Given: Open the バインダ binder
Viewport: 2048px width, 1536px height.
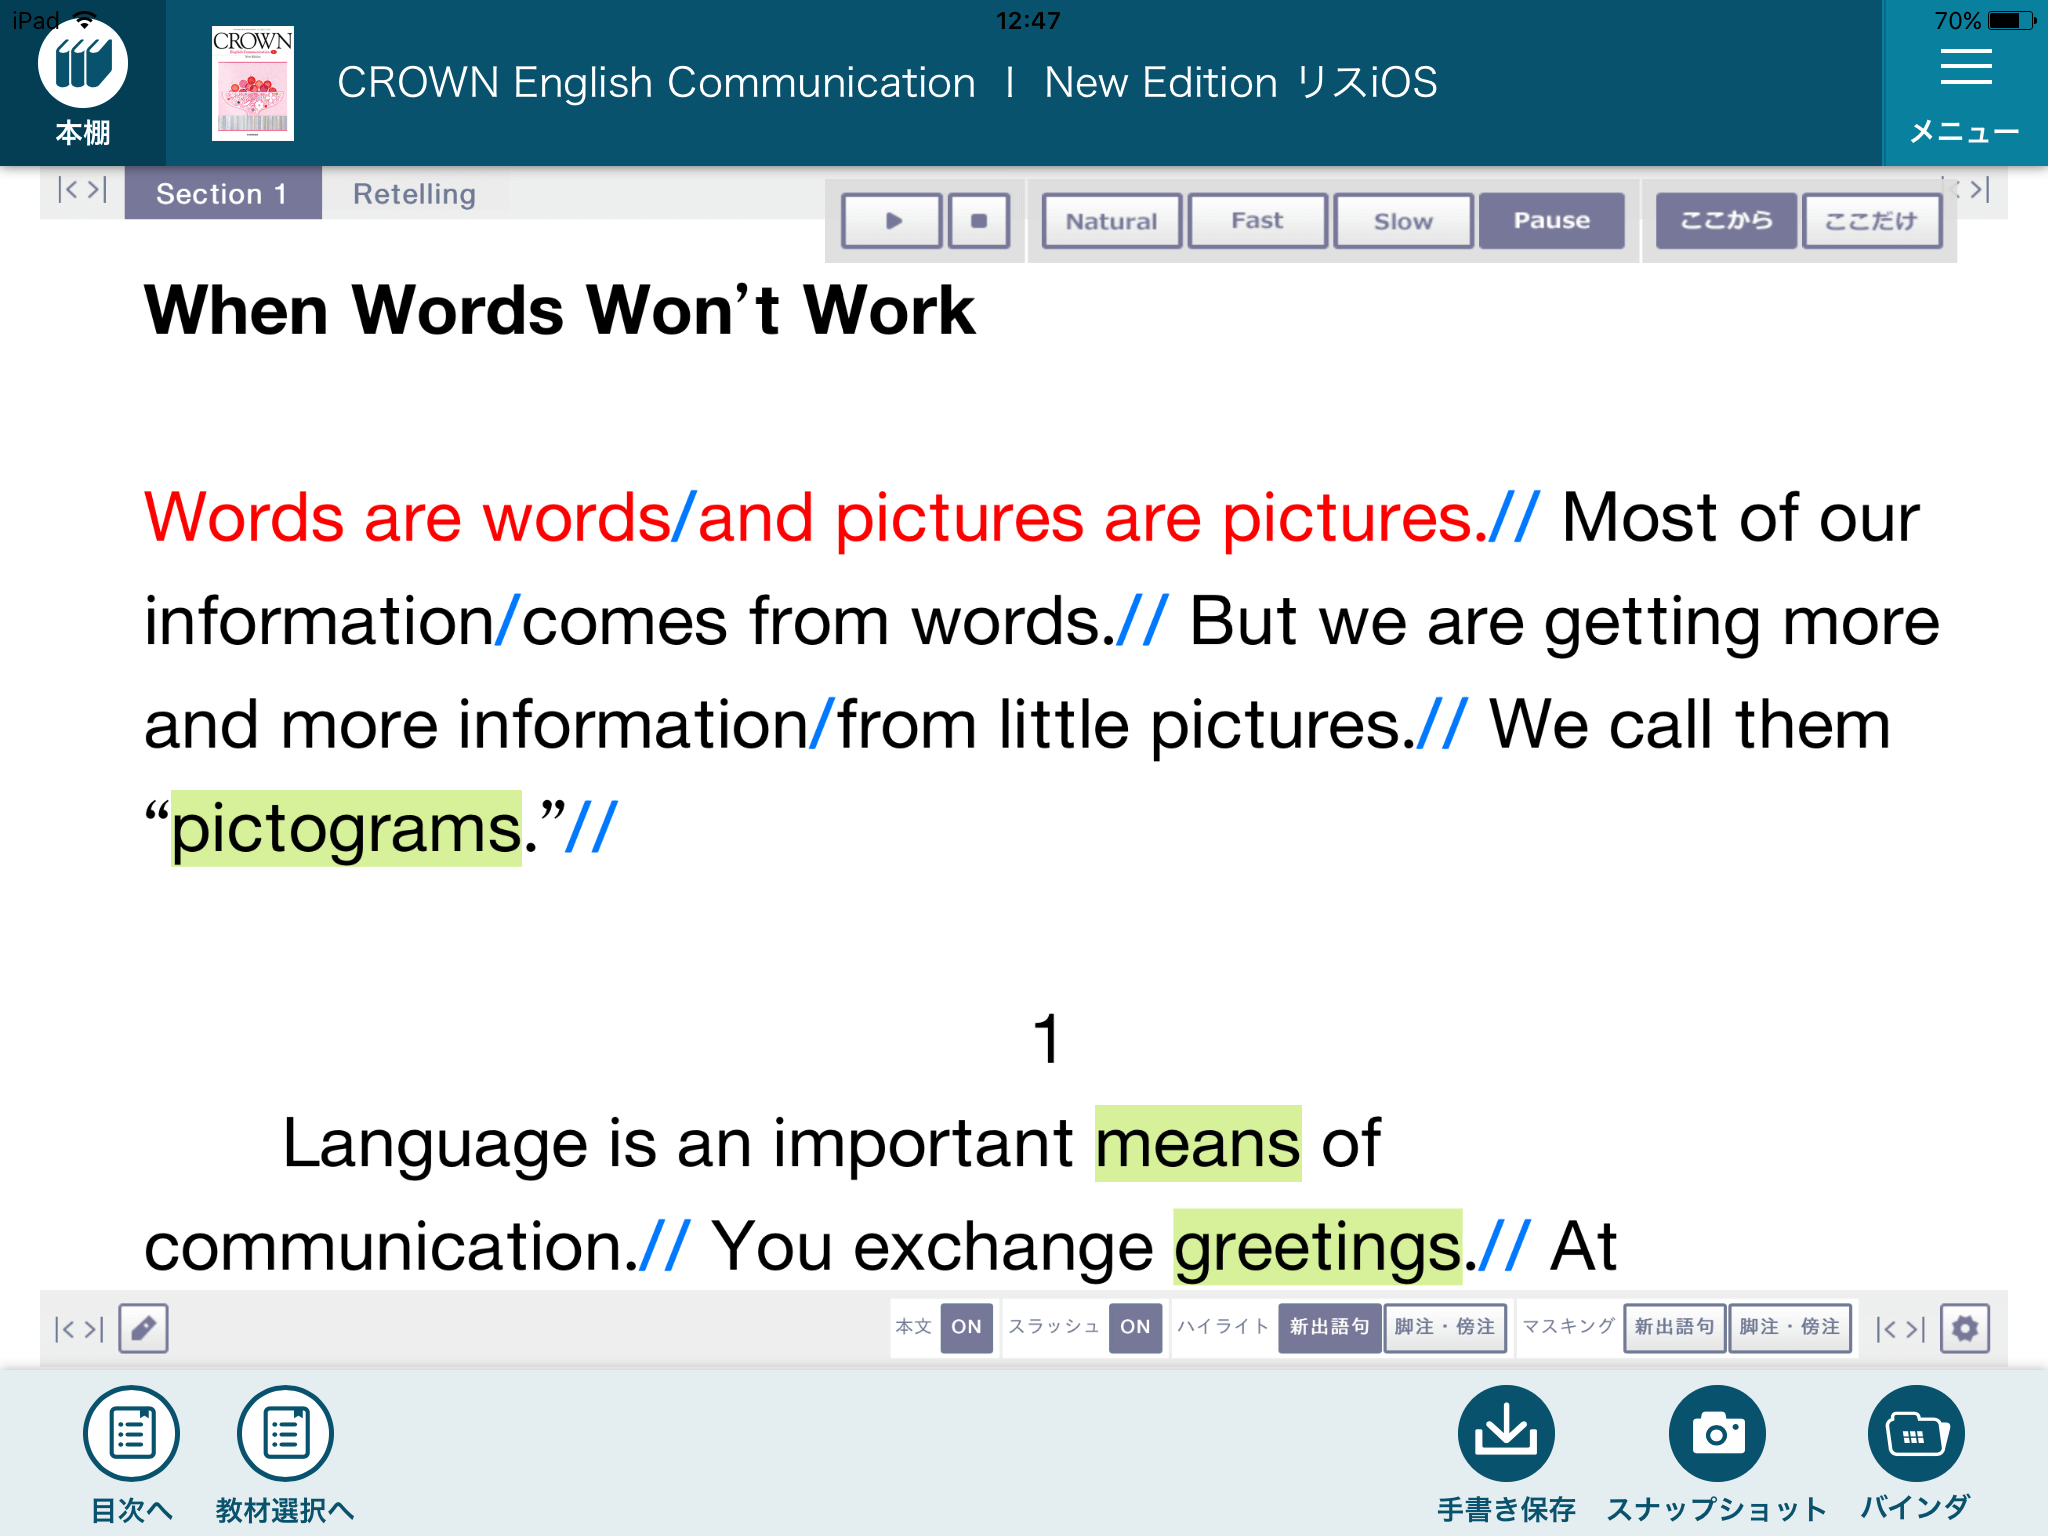Looking at the screenshot, I should tap(1915, 1454).
